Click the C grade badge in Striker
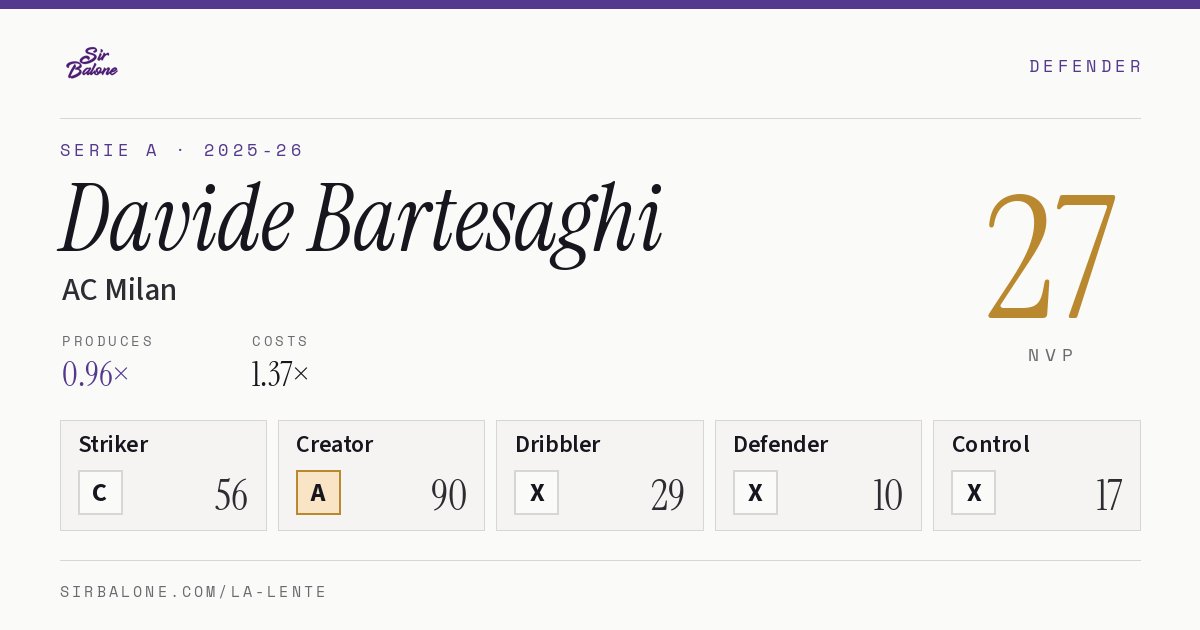 100,492
